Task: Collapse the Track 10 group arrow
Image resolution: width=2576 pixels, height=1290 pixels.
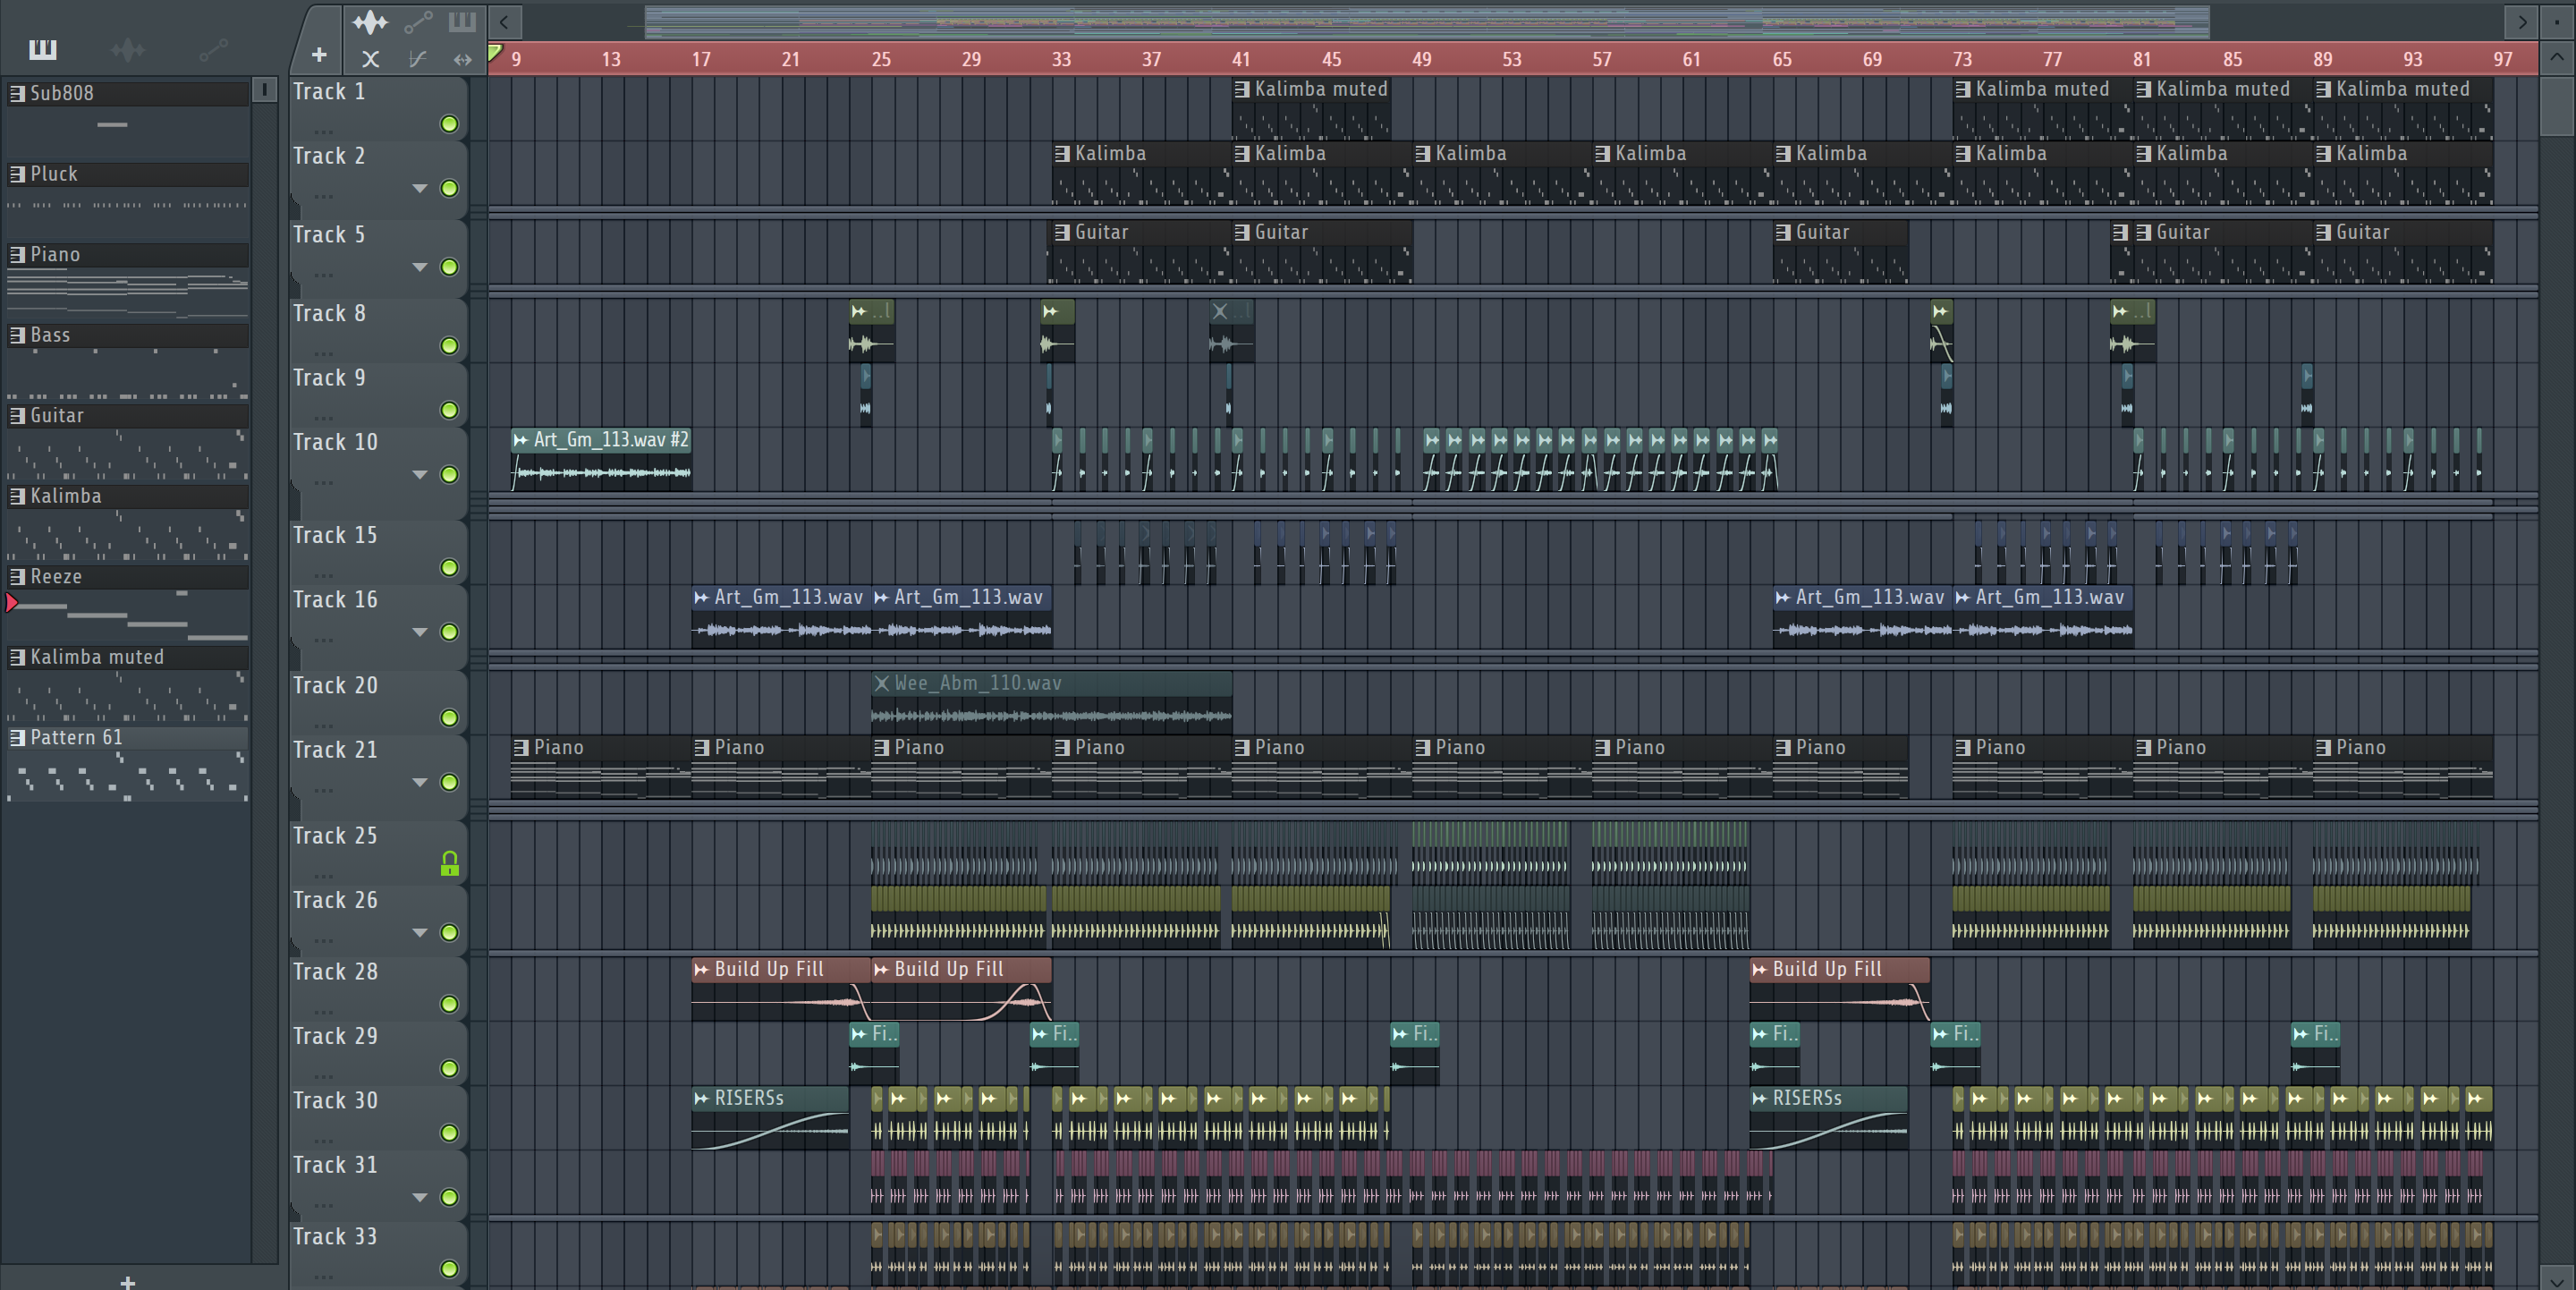Action: 420,474
